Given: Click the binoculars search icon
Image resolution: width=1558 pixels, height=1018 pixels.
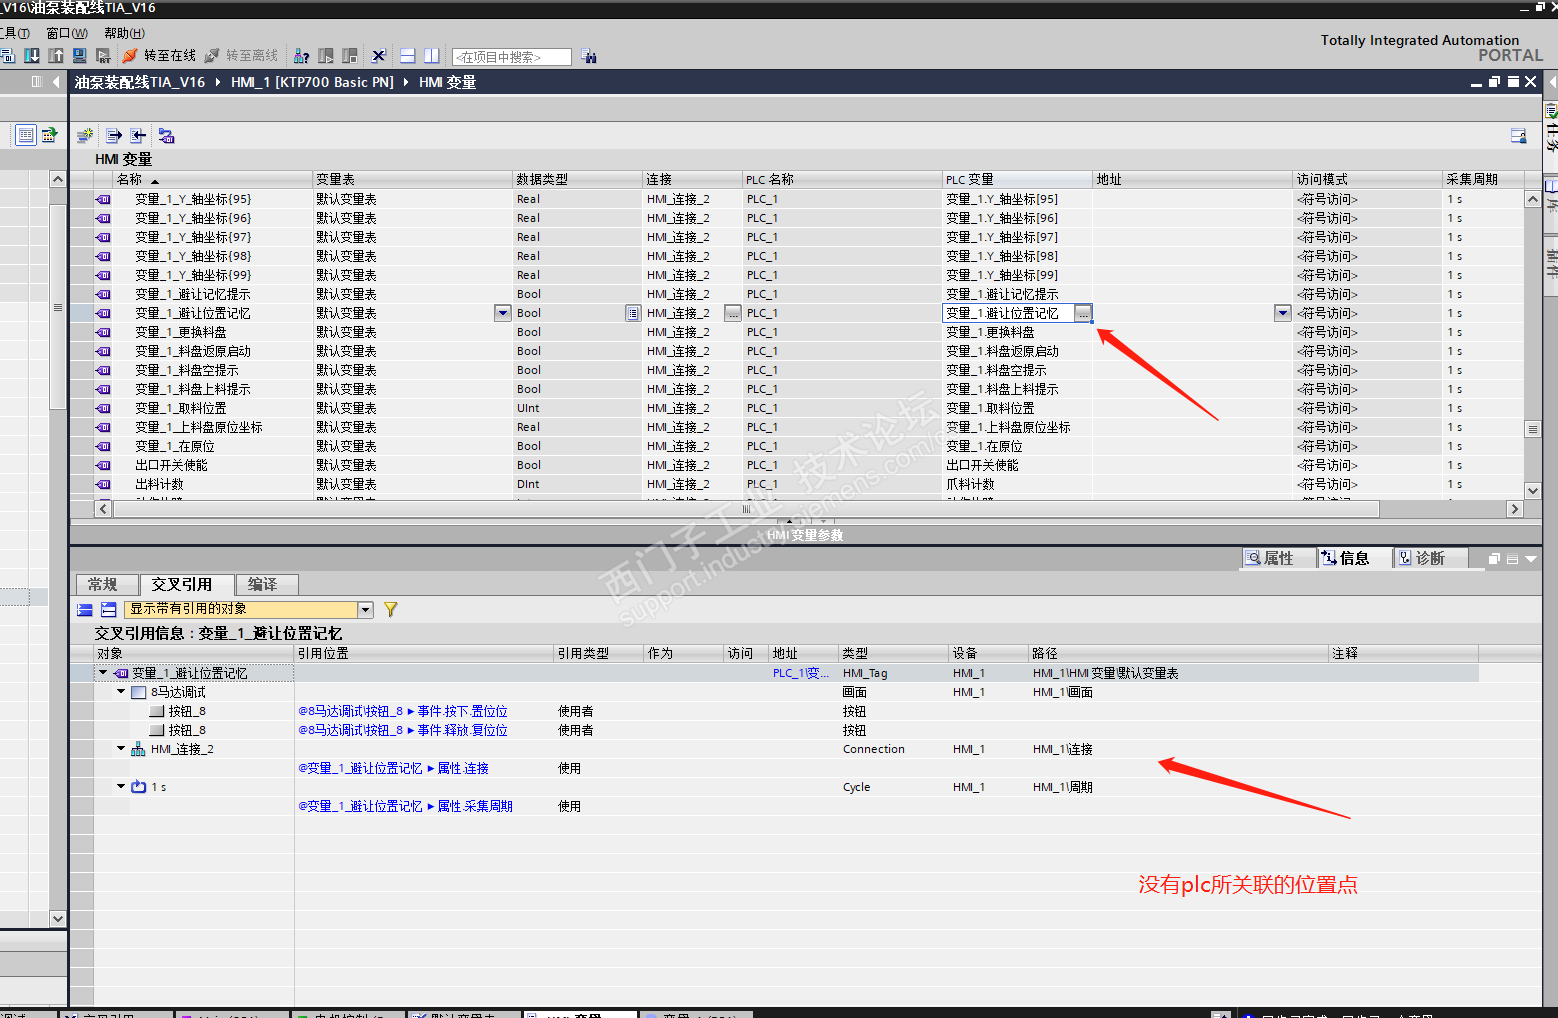Looking at the screenshot, I should click(x=589, y=57).
